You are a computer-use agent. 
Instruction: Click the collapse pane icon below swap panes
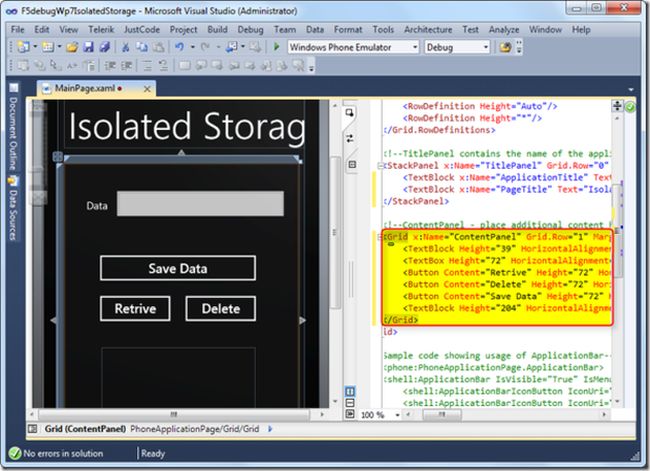[x=352, y=165]
